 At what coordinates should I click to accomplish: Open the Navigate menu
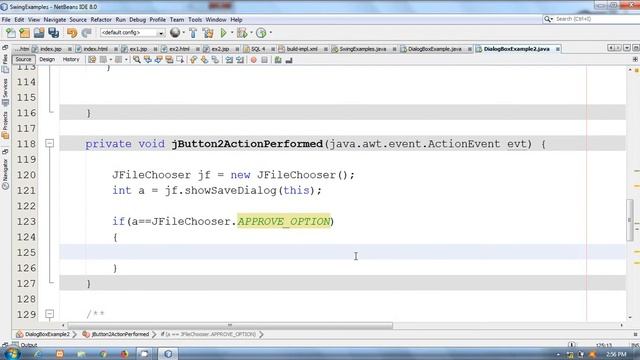pos(55,20)
